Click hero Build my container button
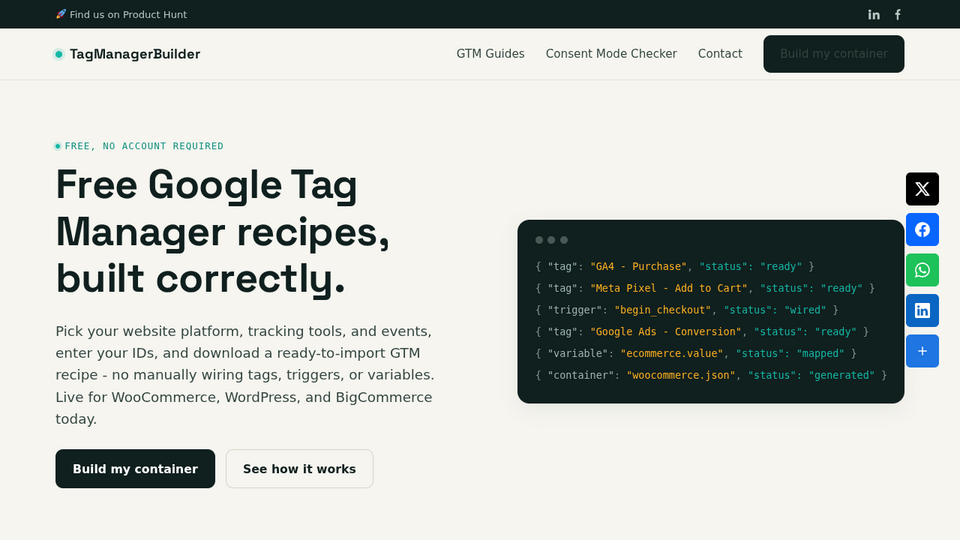 tap(135, 469)
